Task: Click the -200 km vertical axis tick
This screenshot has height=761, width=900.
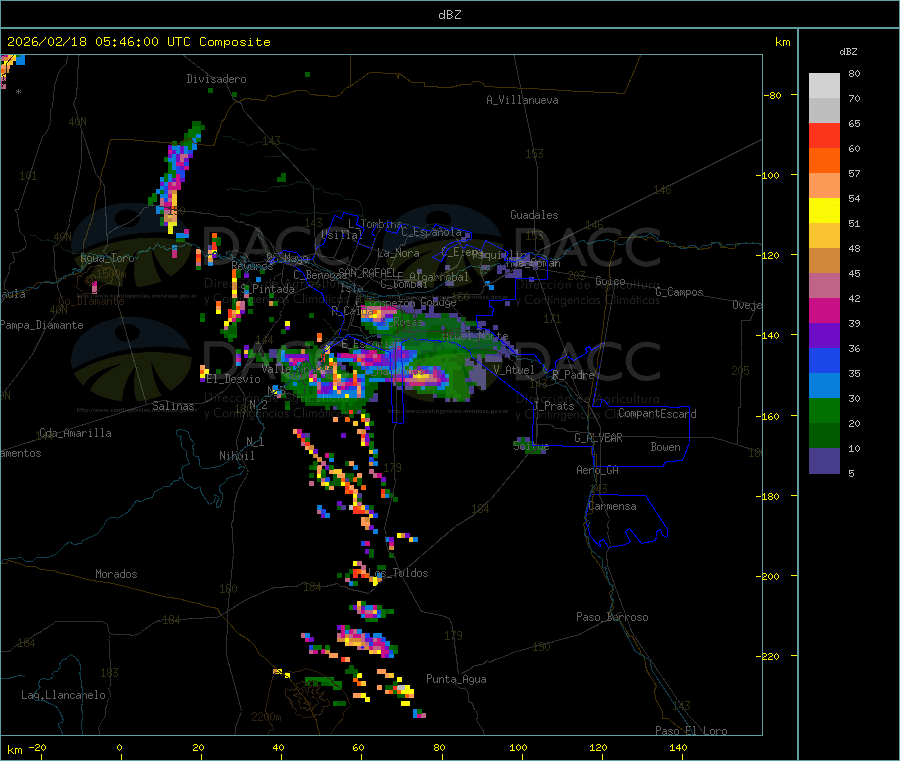Action: 770,576
